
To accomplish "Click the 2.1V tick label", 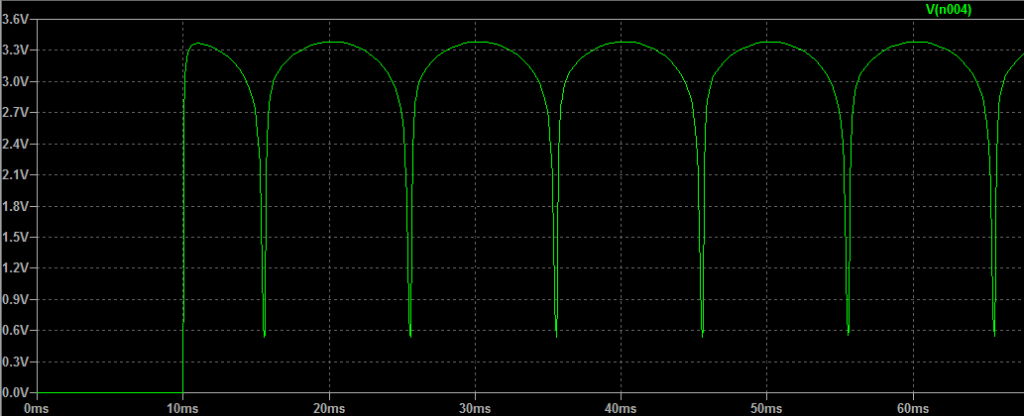I will (x=15, y=175).
